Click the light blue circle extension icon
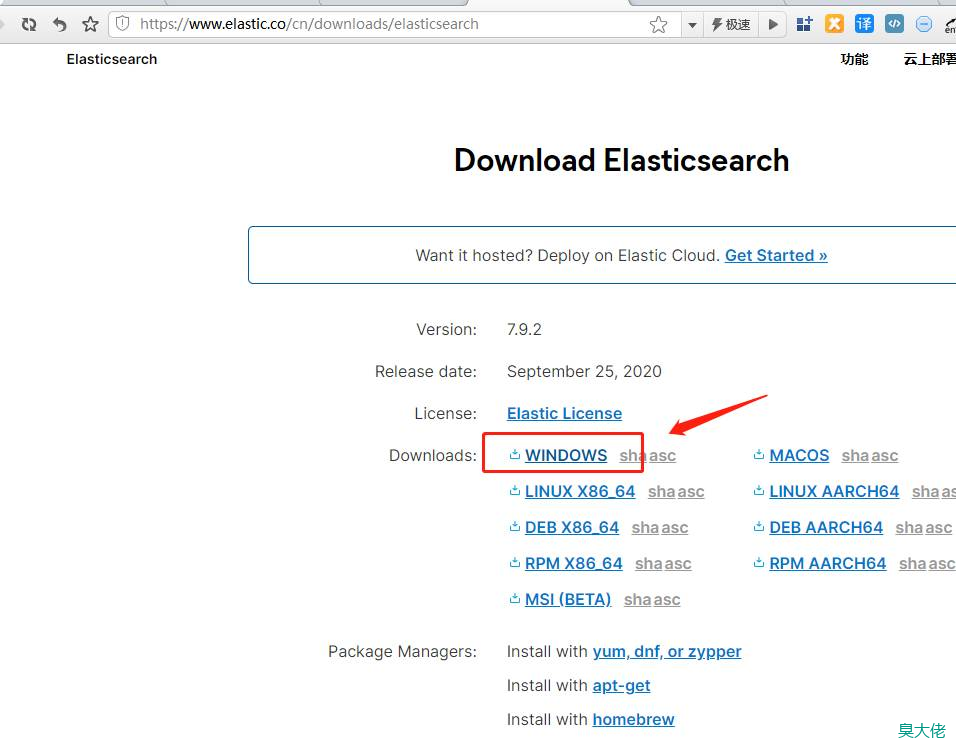This screenshot has height=749, width=956. tap(924, 24)
